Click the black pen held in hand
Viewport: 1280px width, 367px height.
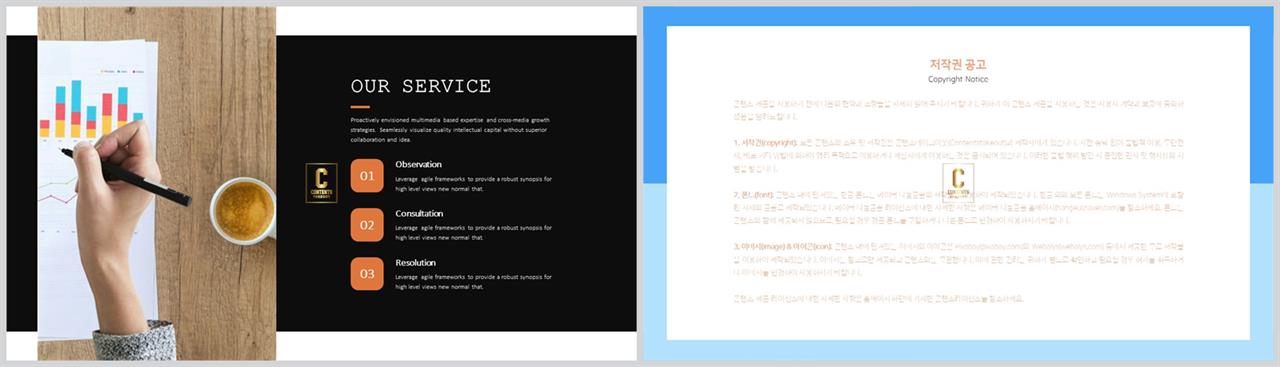126,177
